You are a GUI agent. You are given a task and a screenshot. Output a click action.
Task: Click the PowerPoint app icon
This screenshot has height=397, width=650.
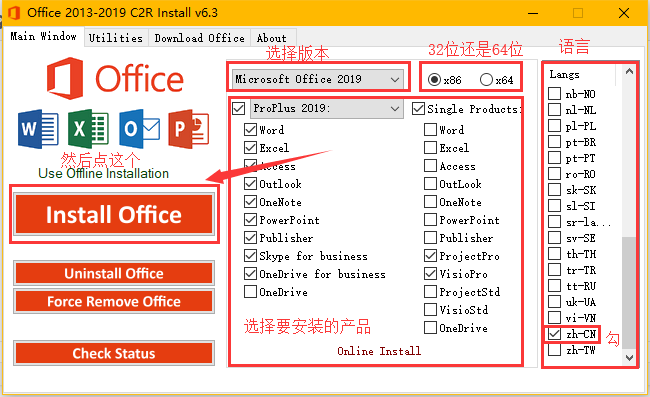click(x=189, y=129)
